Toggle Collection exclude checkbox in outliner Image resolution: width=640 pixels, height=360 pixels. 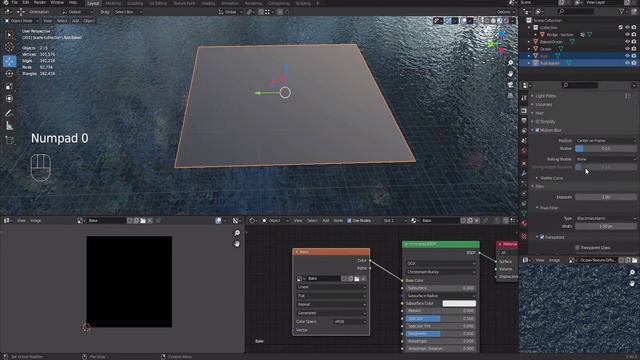(620, 27)
